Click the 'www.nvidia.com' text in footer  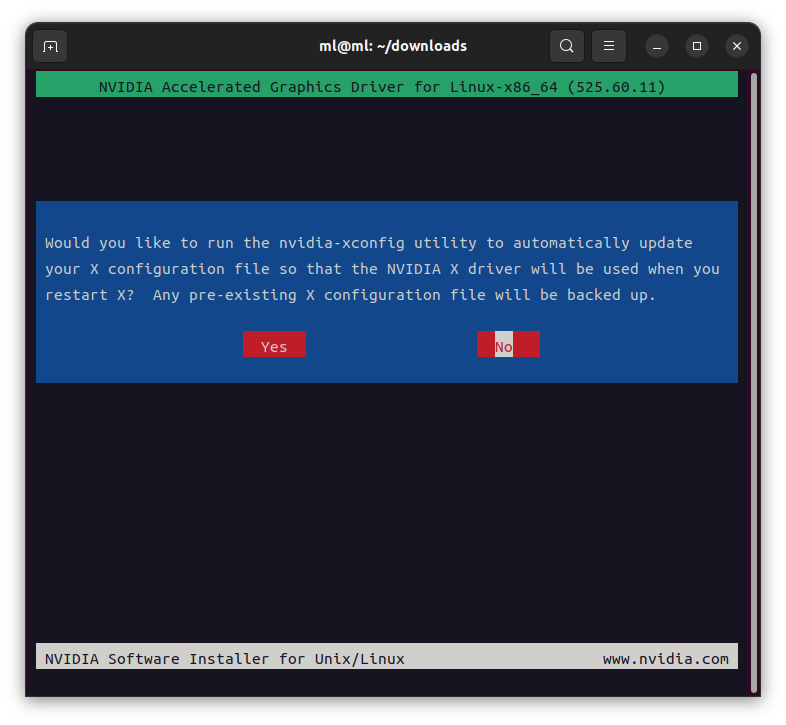[666, 658]
